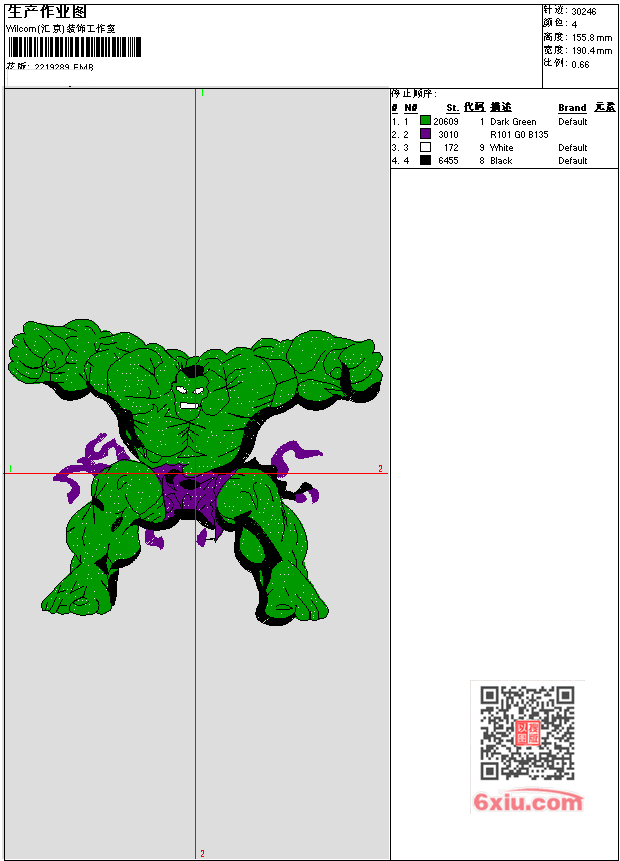Select the St. column header

452,108
